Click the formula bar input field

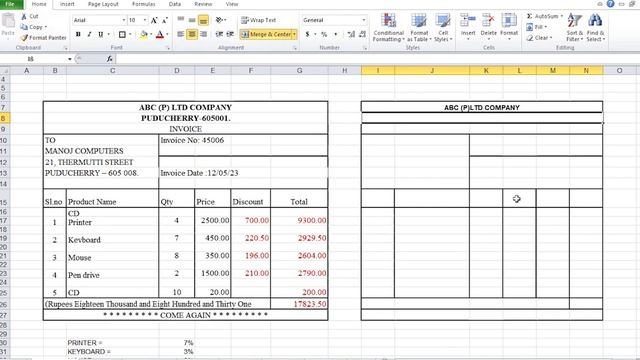(x=377, y=59)
